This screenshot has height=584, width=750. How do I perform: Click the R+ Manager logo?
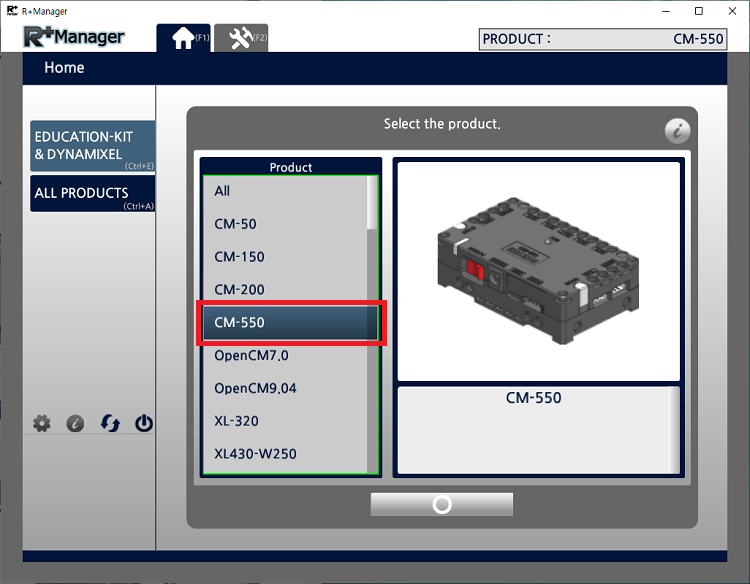[76, 37]
